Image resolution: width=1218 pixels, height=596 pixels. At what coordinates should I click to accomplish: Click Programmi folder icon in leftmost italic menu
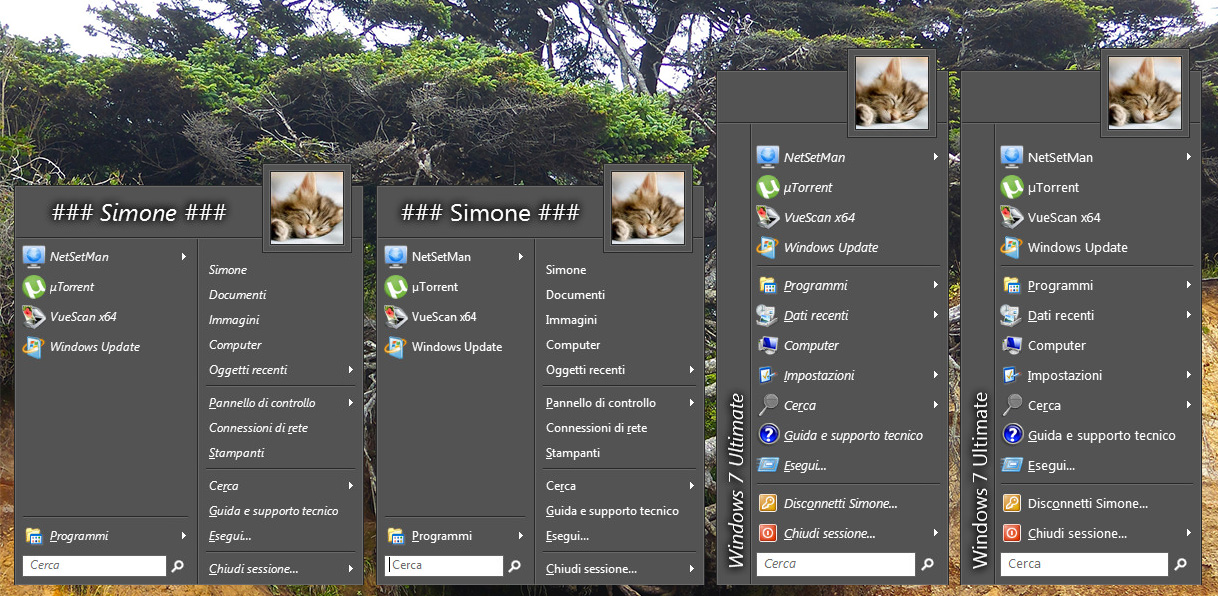coord(34,536)
